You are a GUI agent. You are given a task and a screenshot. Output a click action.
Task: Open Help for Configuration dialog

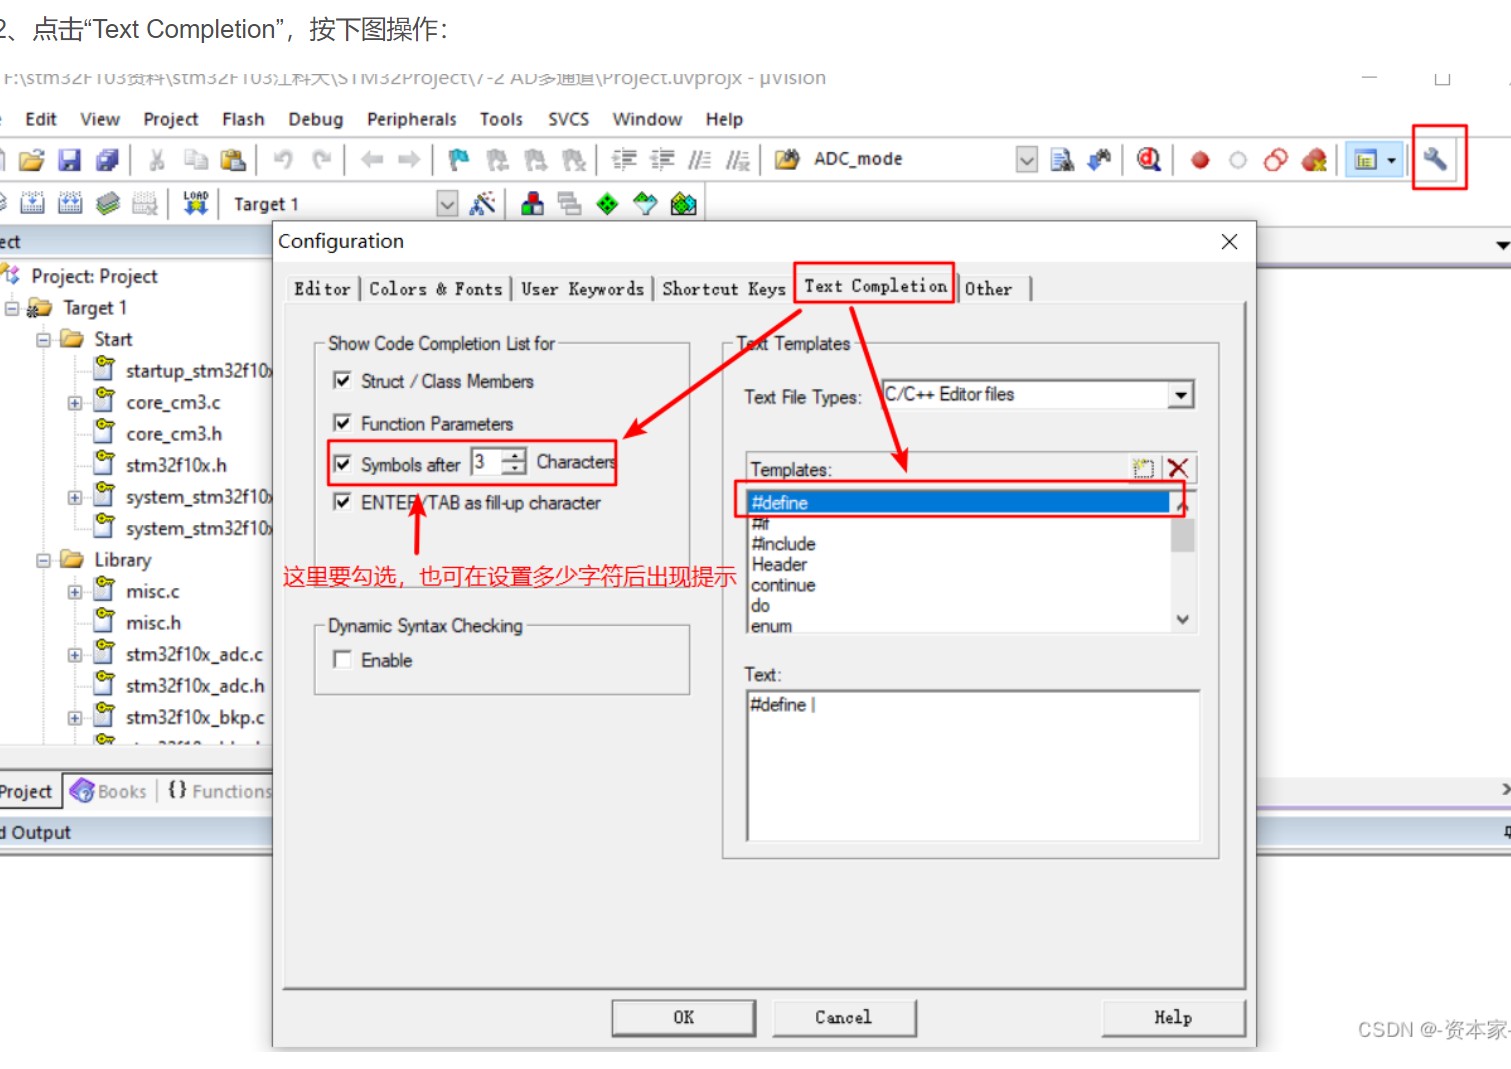pos(1173,1018)
